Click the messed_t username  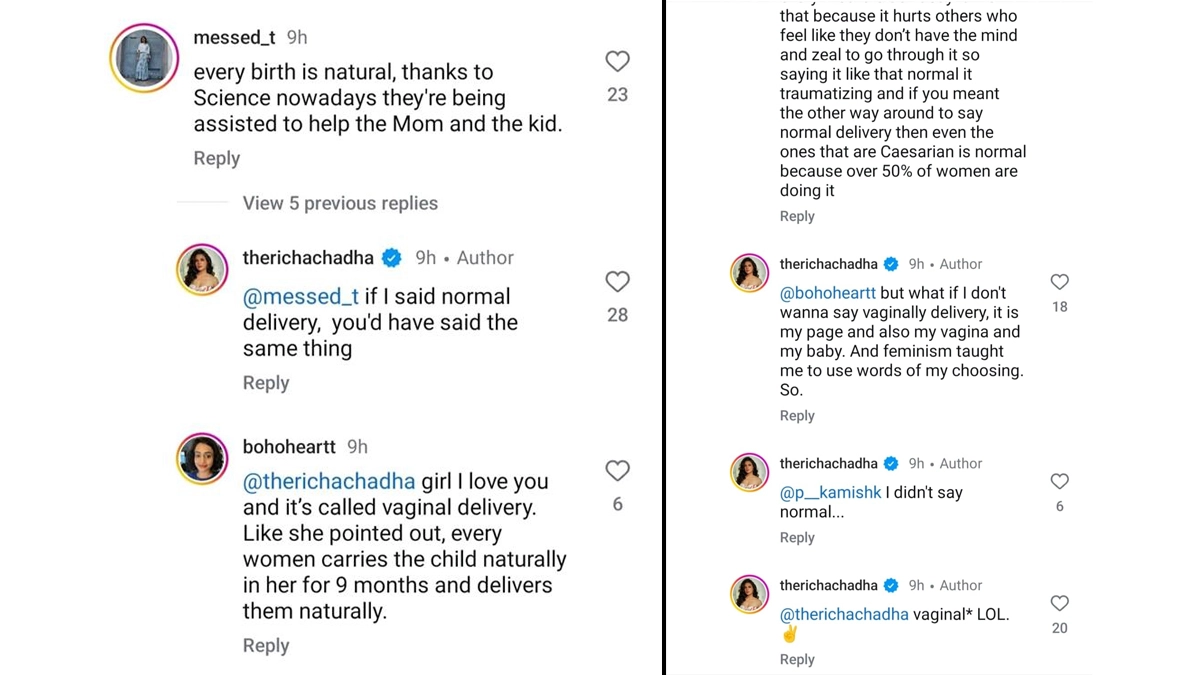234,37
